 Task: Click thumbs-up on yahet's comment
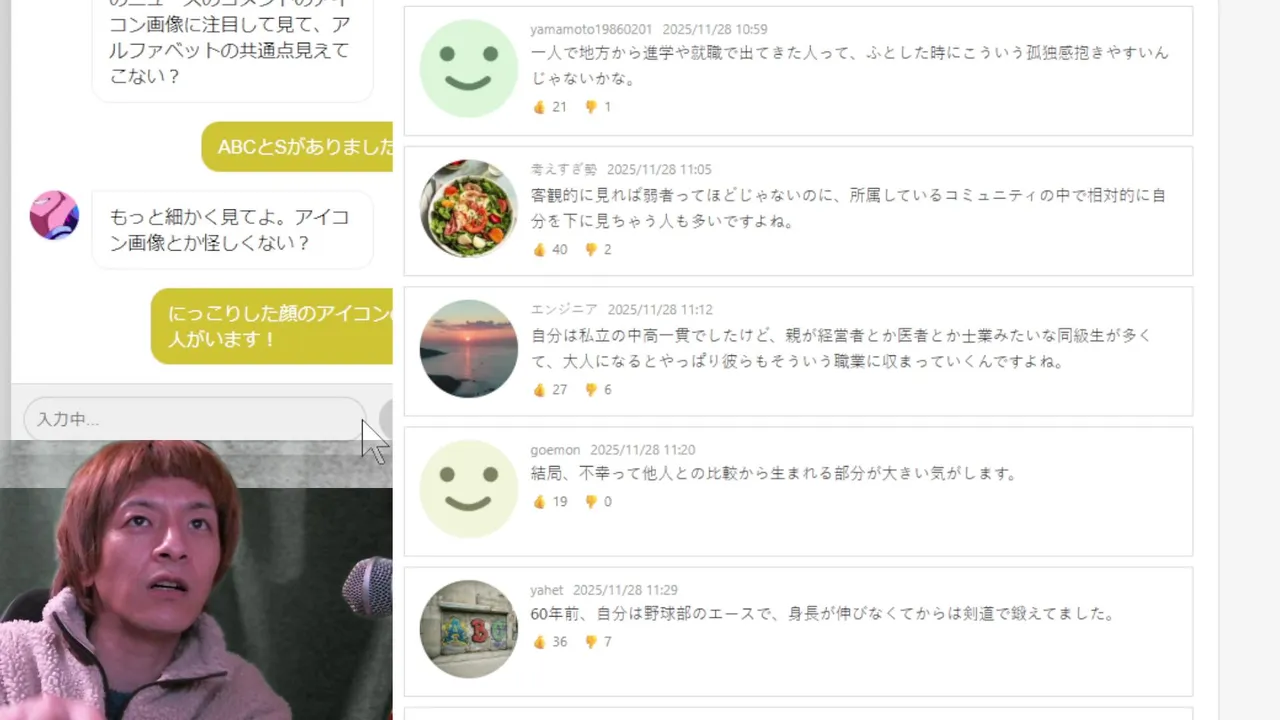539,642
